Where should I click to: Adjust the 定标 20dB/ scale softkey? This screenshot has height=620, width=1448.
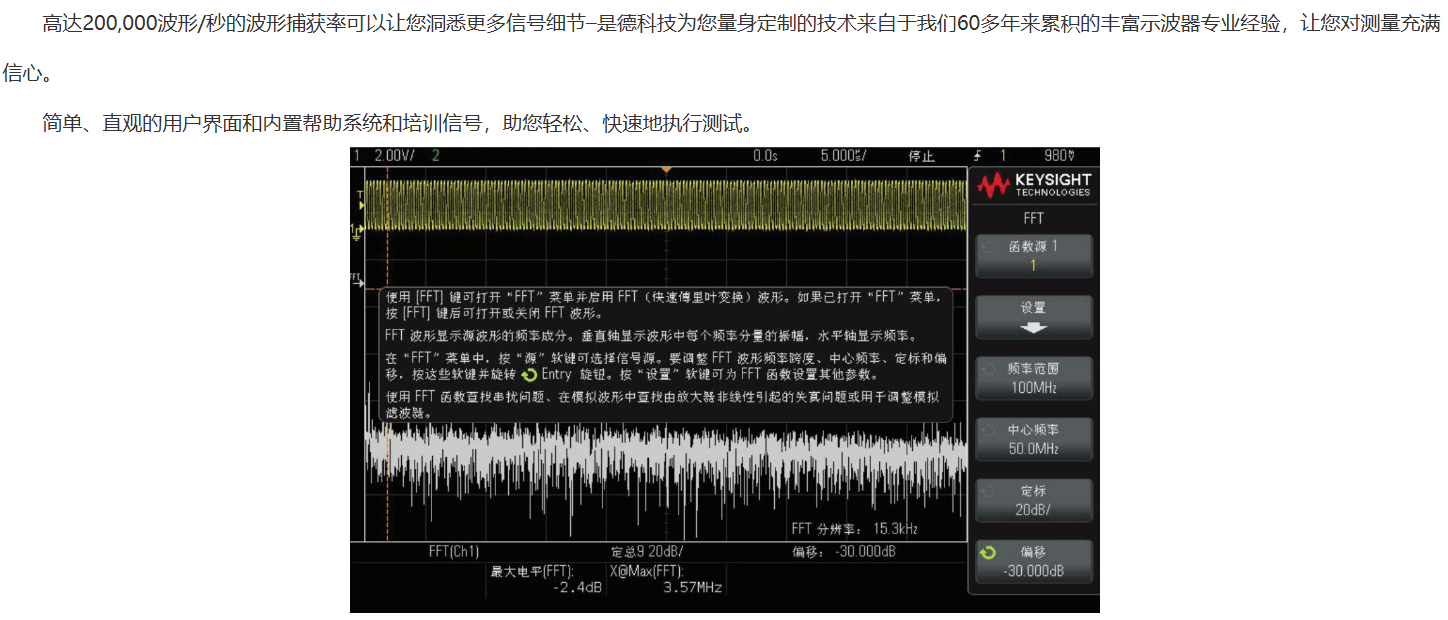(1034, 500)
